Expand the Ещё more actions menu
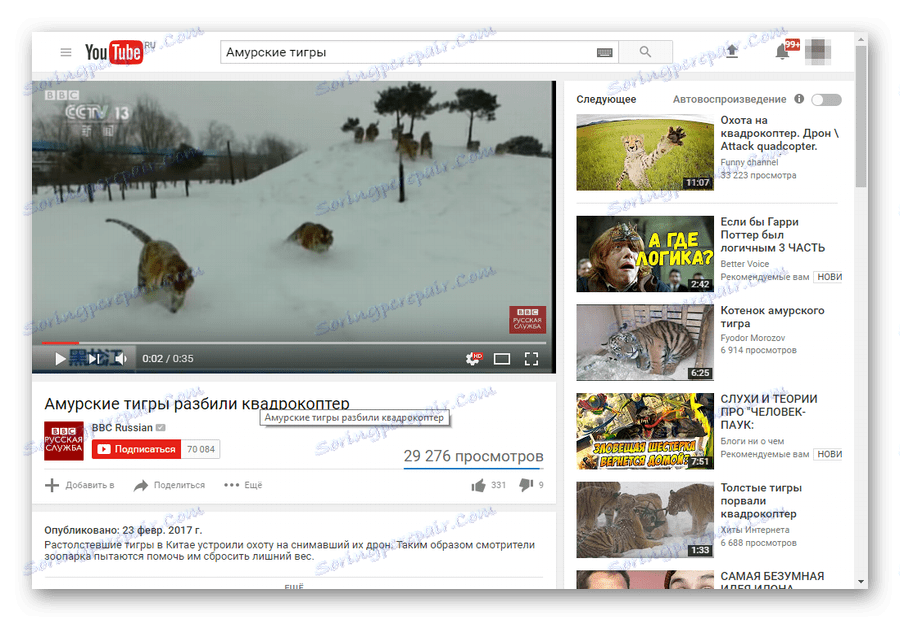The image size is (900, 621). pos(243,485)
